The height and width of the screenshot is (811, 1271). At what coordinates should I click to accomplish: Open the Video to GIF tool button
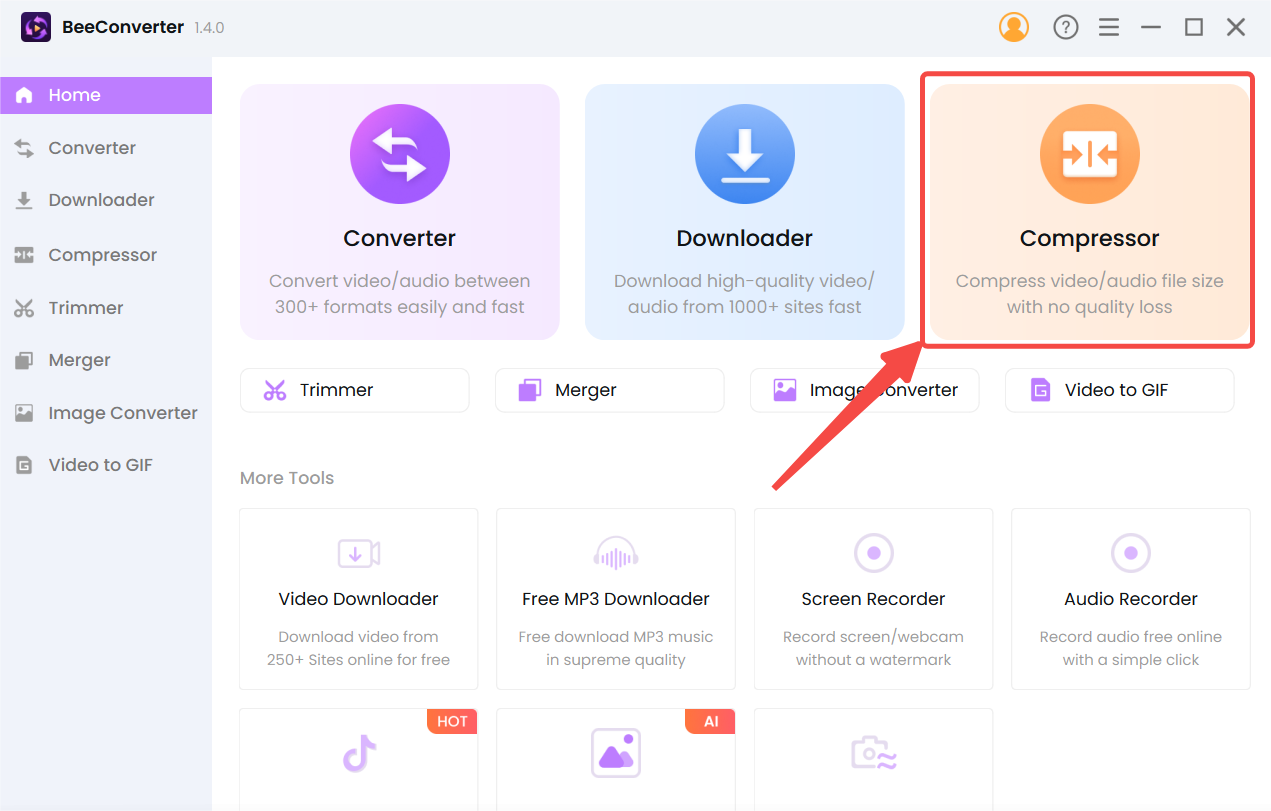click(1119, 390)
